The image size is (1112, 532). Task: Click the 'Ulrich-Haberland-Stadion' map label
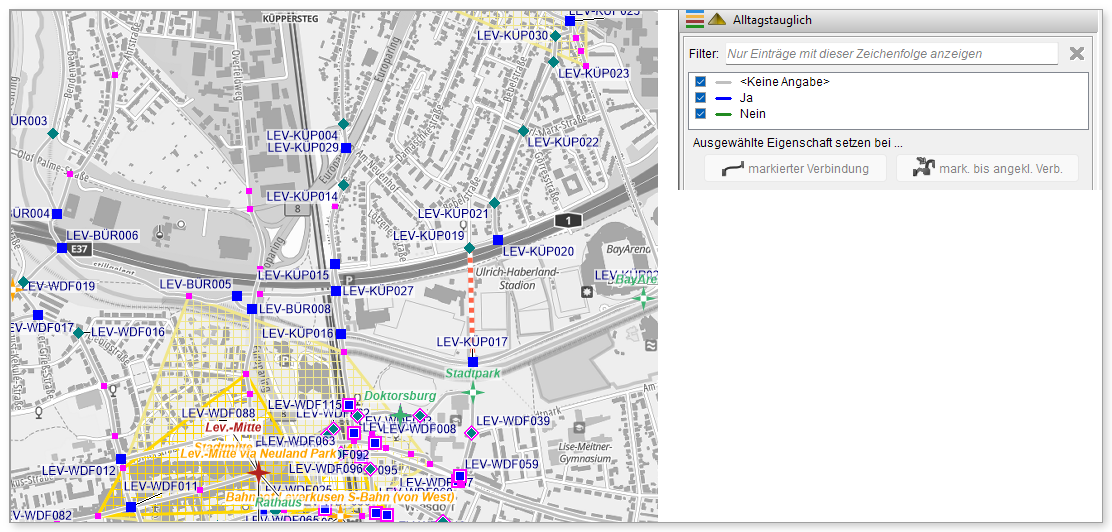518,278
